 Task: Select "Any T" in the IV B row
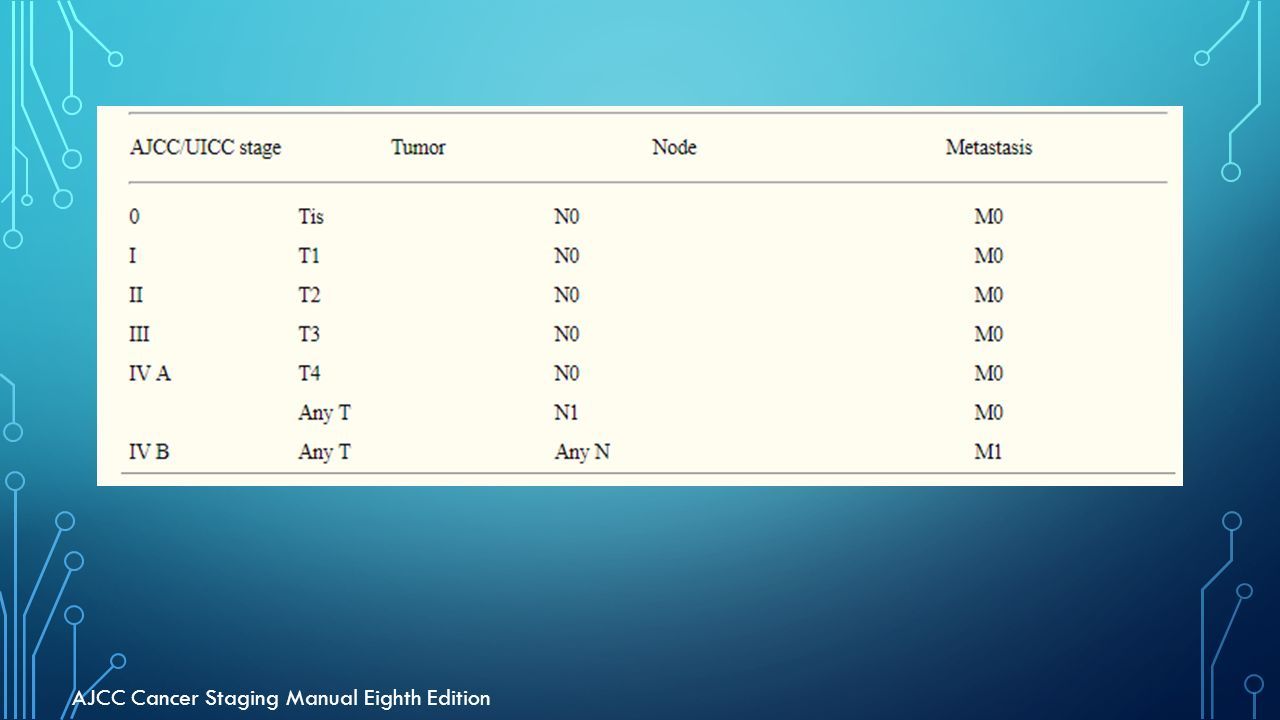[x=324, y=453]
